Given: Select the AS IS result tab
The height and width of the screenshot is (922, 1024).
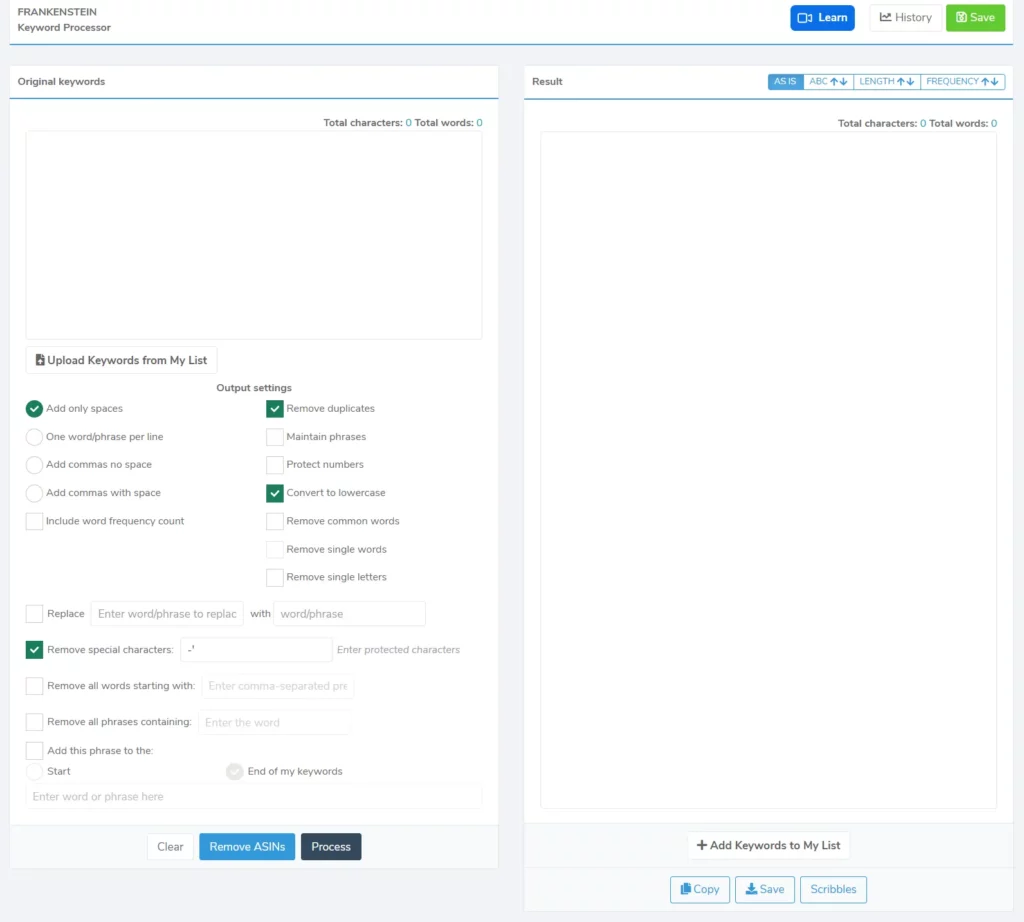Looking at the screenshot, I should click(785, 81).
